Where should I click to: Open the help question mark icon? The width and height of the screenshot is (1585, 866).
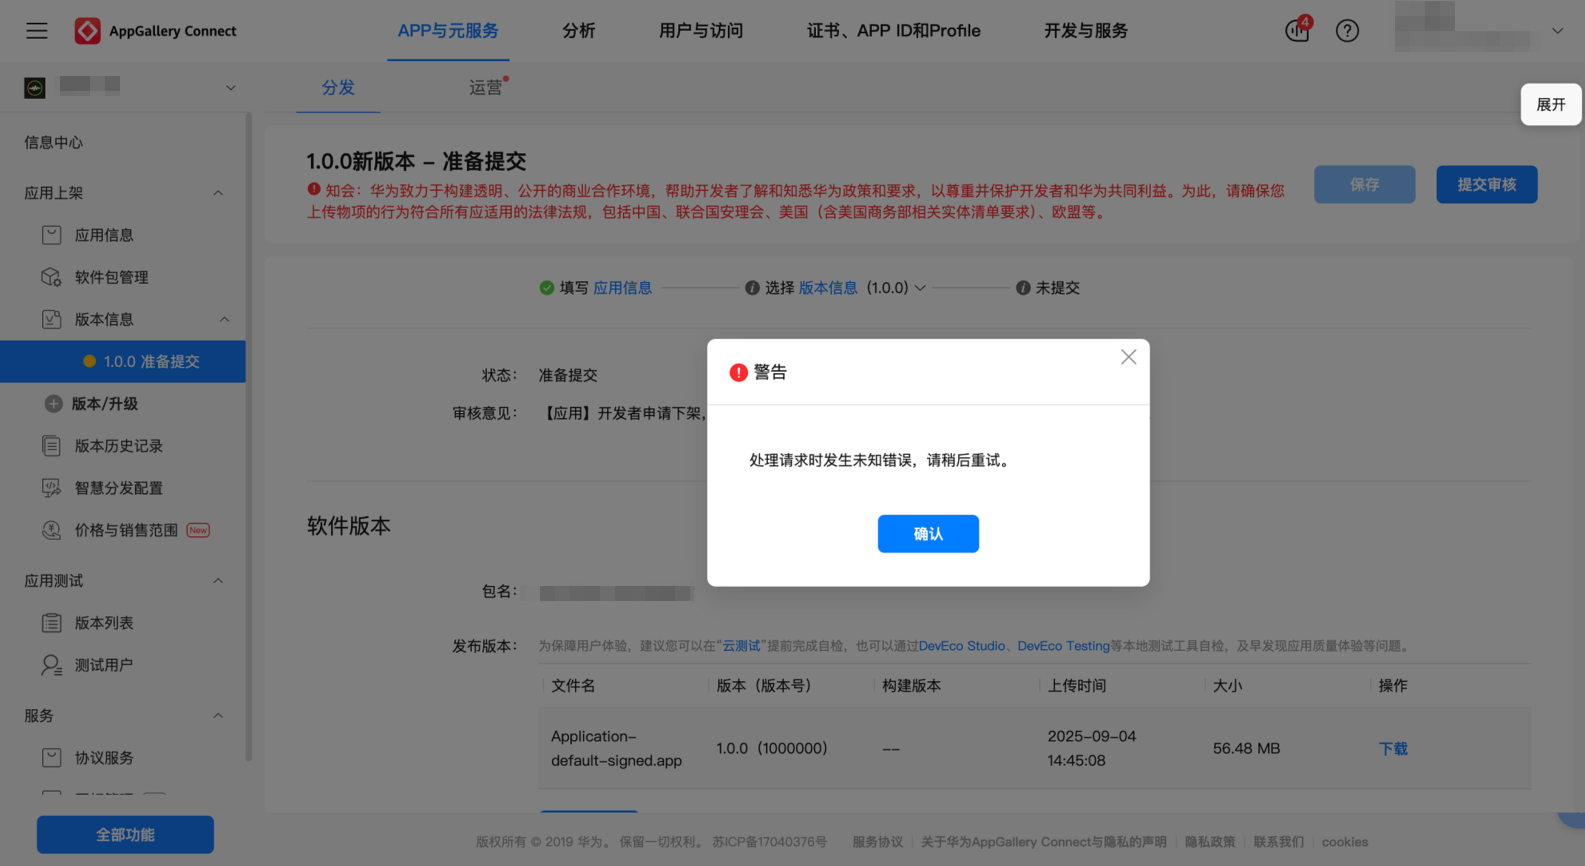(x=1347, y=31)
